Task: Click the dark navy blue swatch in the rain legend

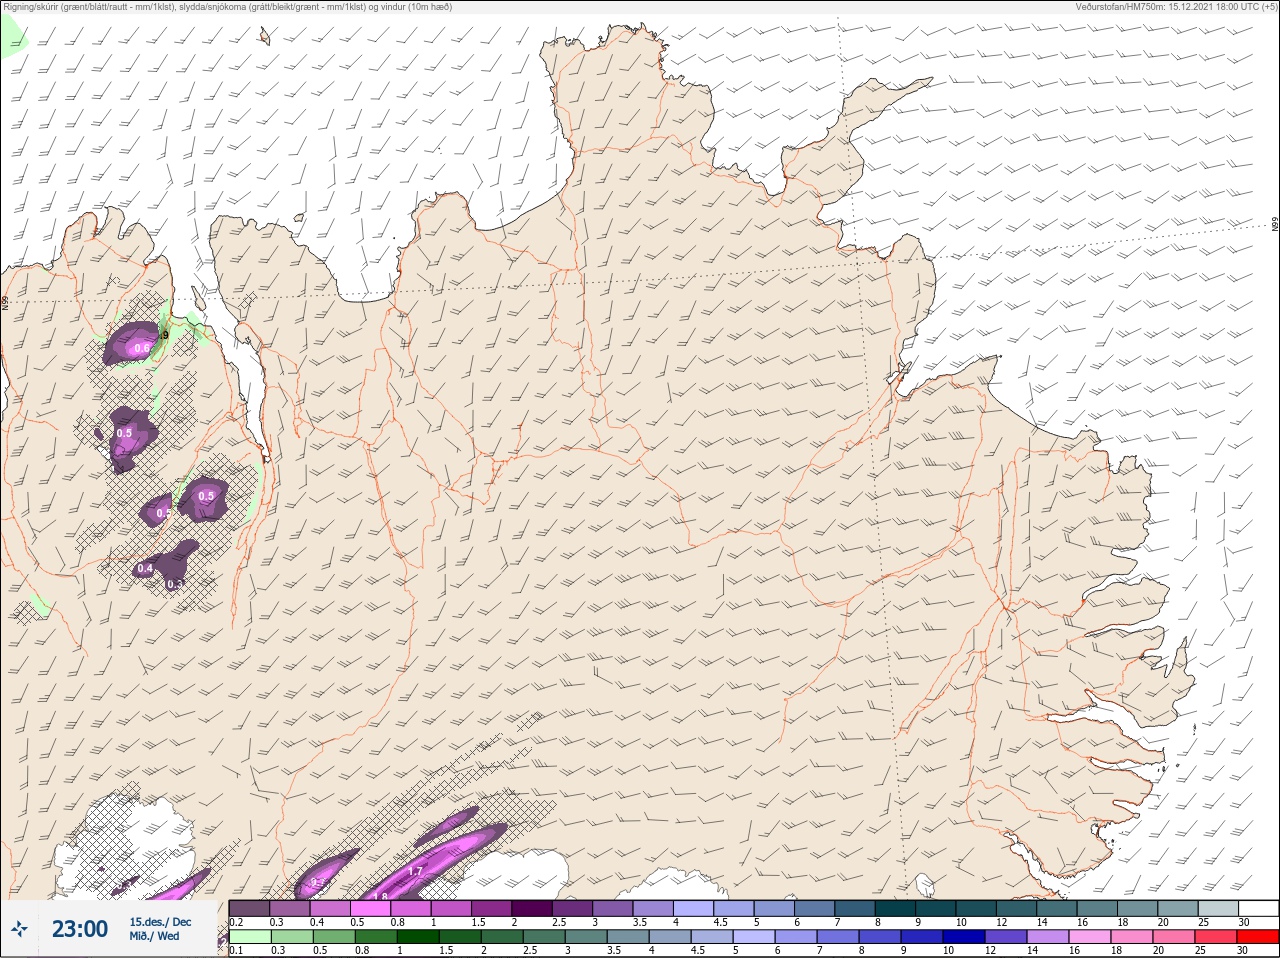Action: click(962, 937)
